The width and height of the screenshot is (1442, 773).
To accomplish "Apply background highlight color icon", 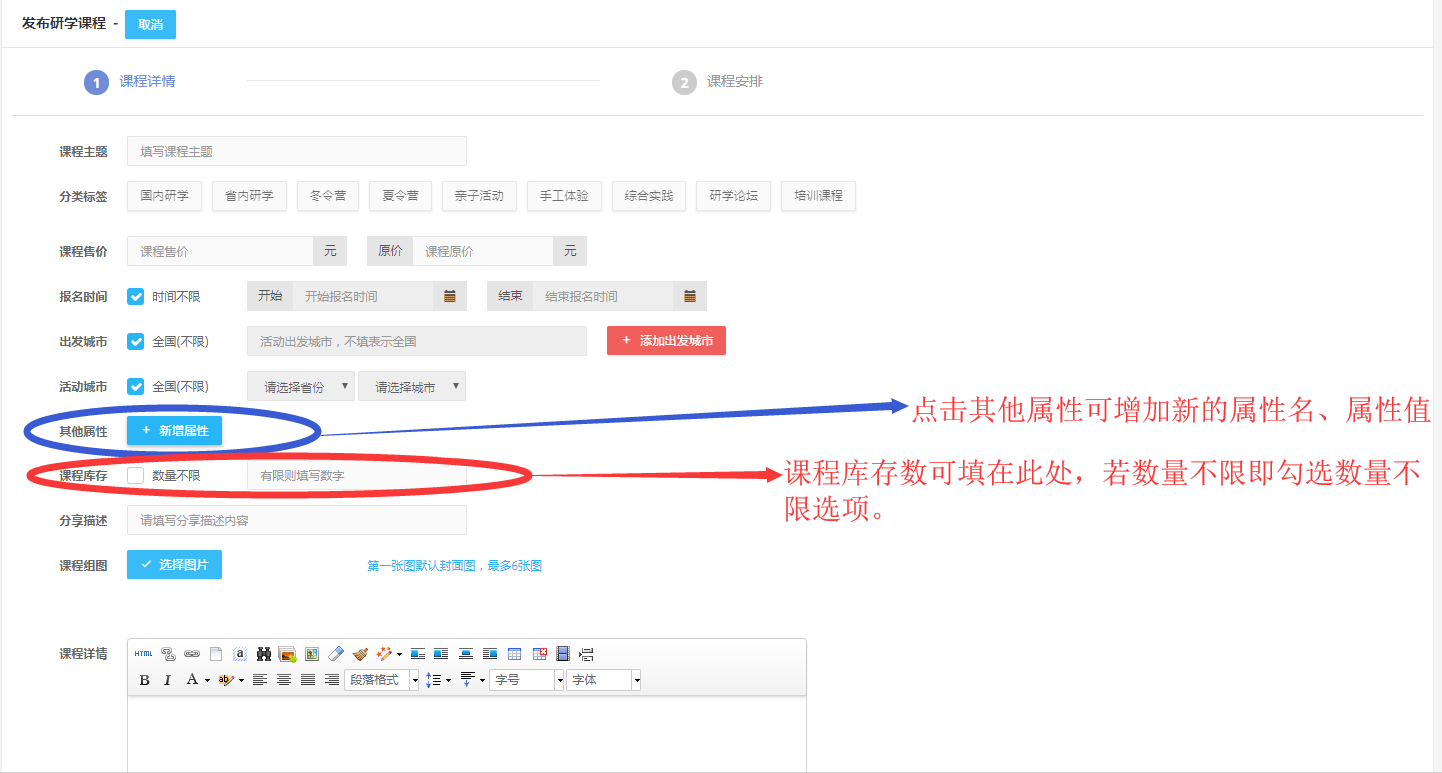I will (x=225, y=680).
